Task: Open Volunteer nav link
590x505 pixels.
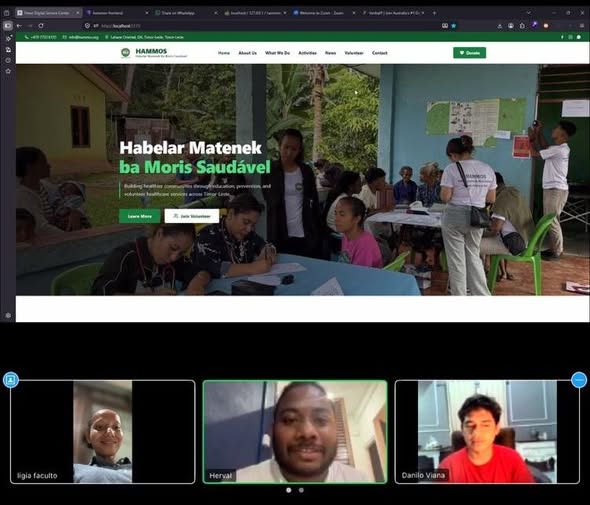Action: tap(354, 53)
